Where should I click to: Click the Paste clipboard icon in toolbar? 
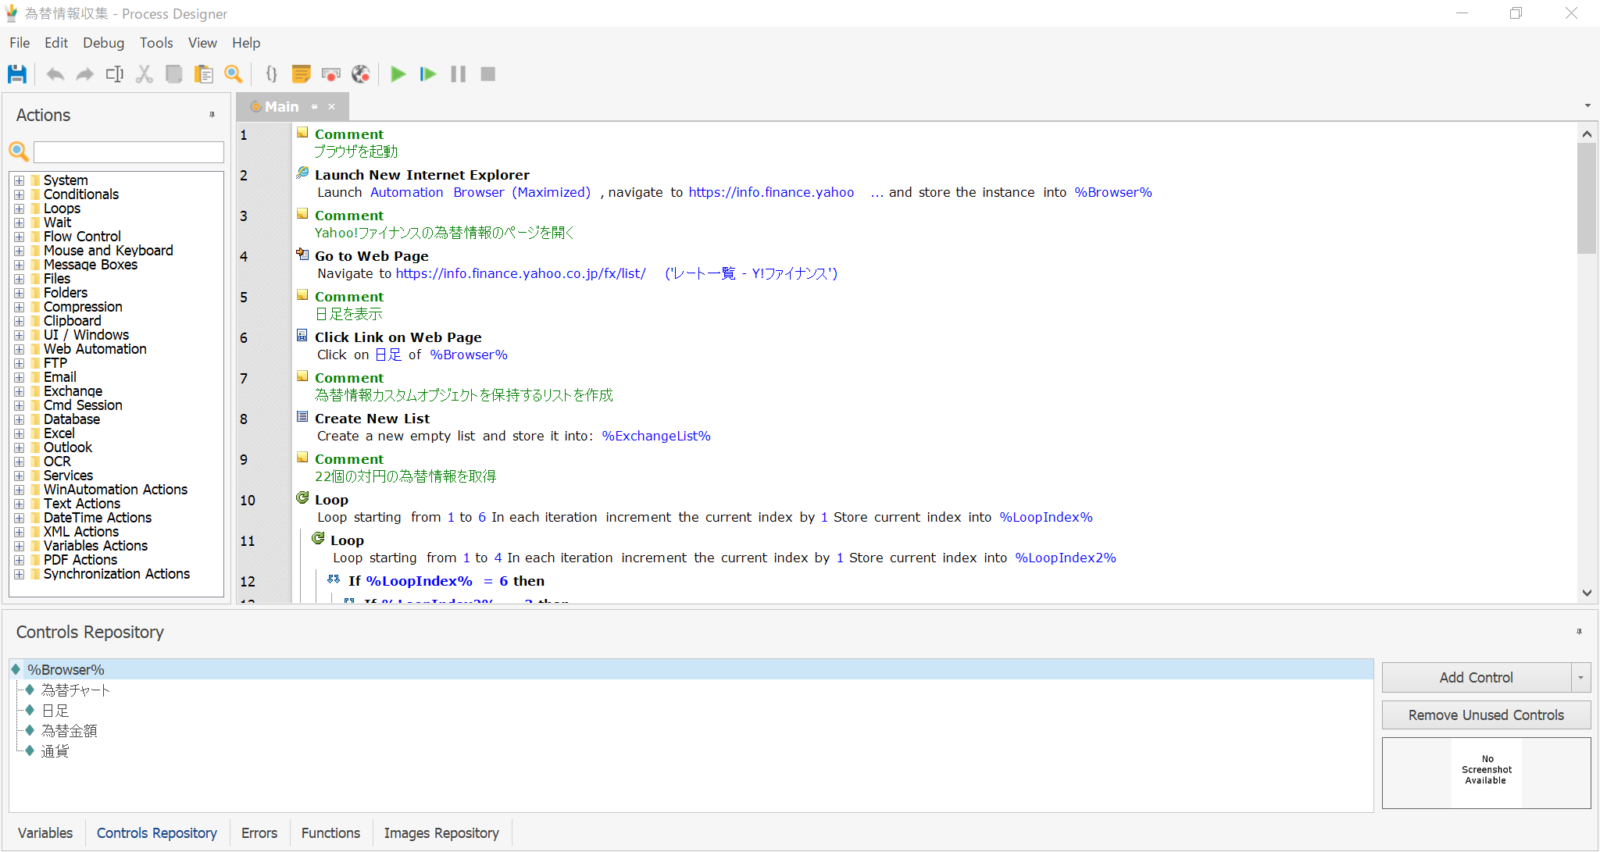(204, 74)
